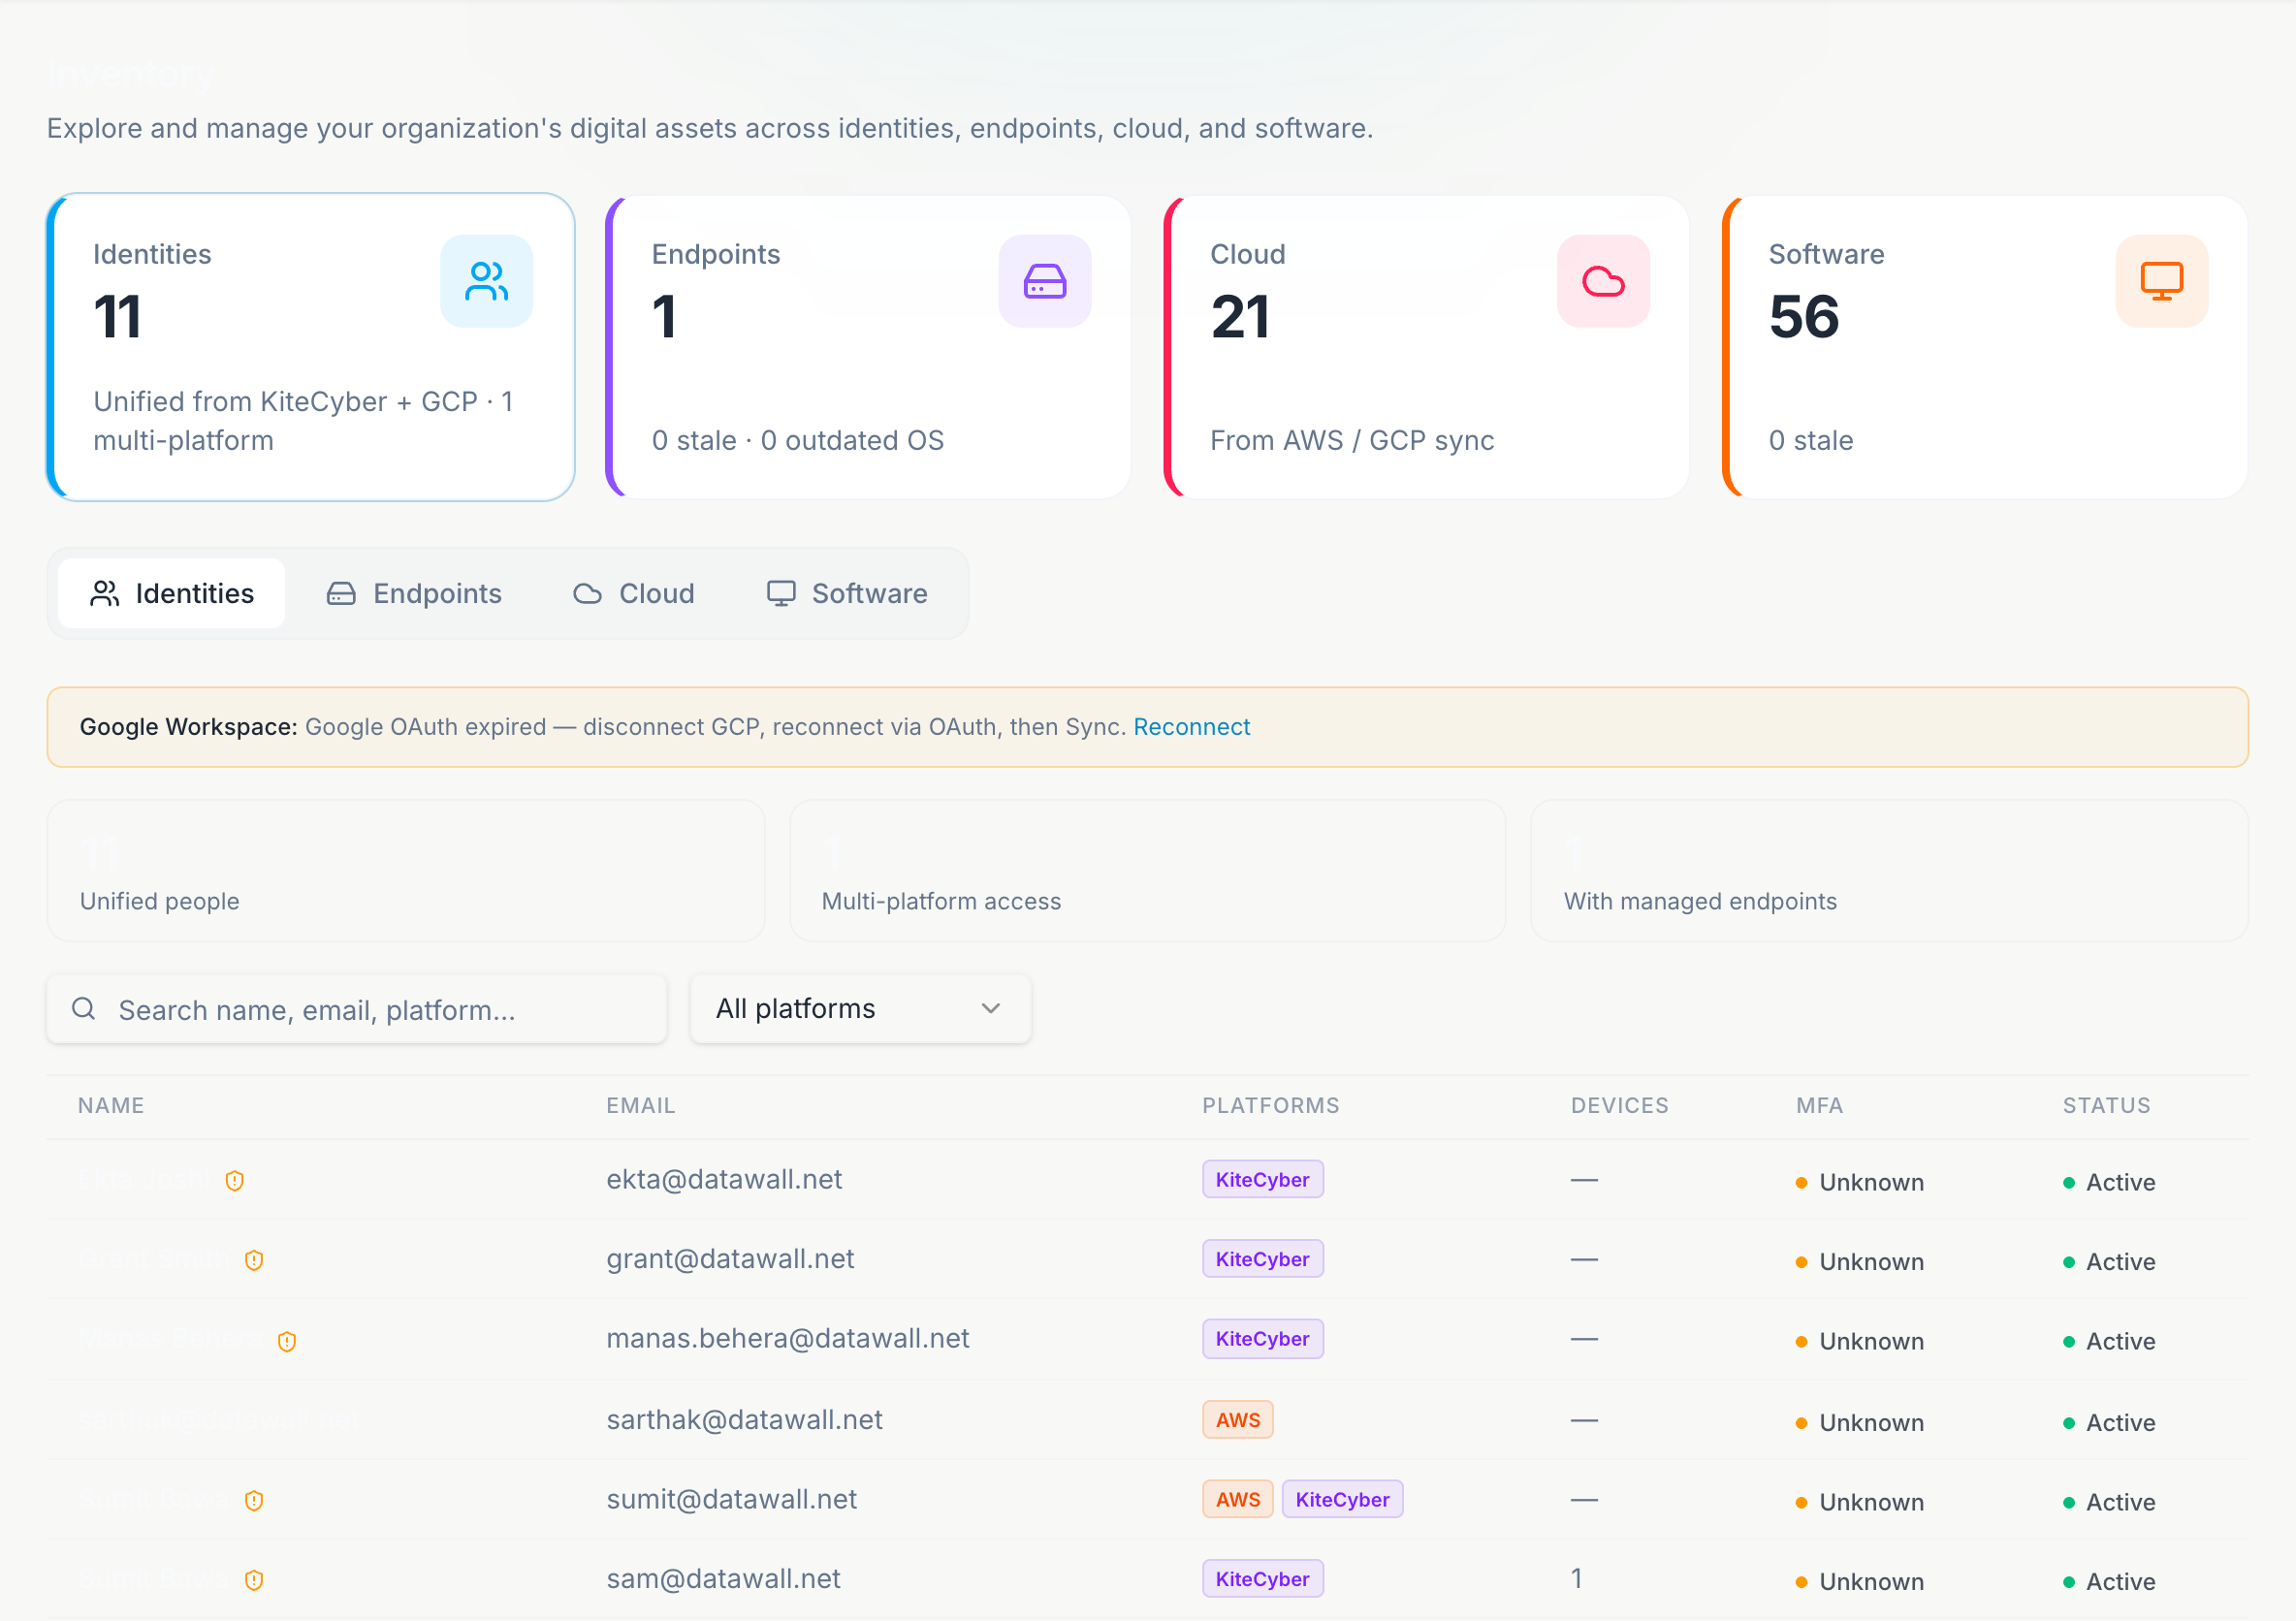
Task: Click the DEVICES column header
Action: 1619,1105
